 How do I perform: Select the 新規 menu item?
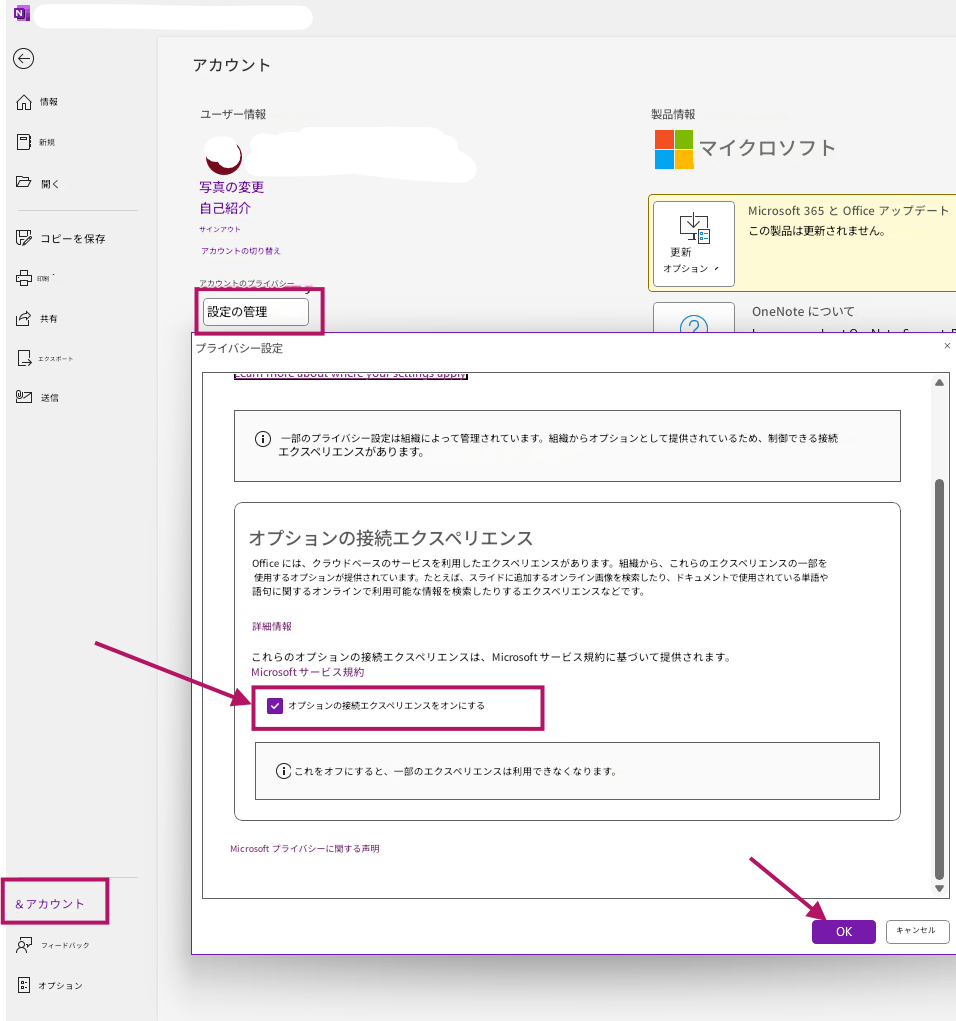point(47,143)
